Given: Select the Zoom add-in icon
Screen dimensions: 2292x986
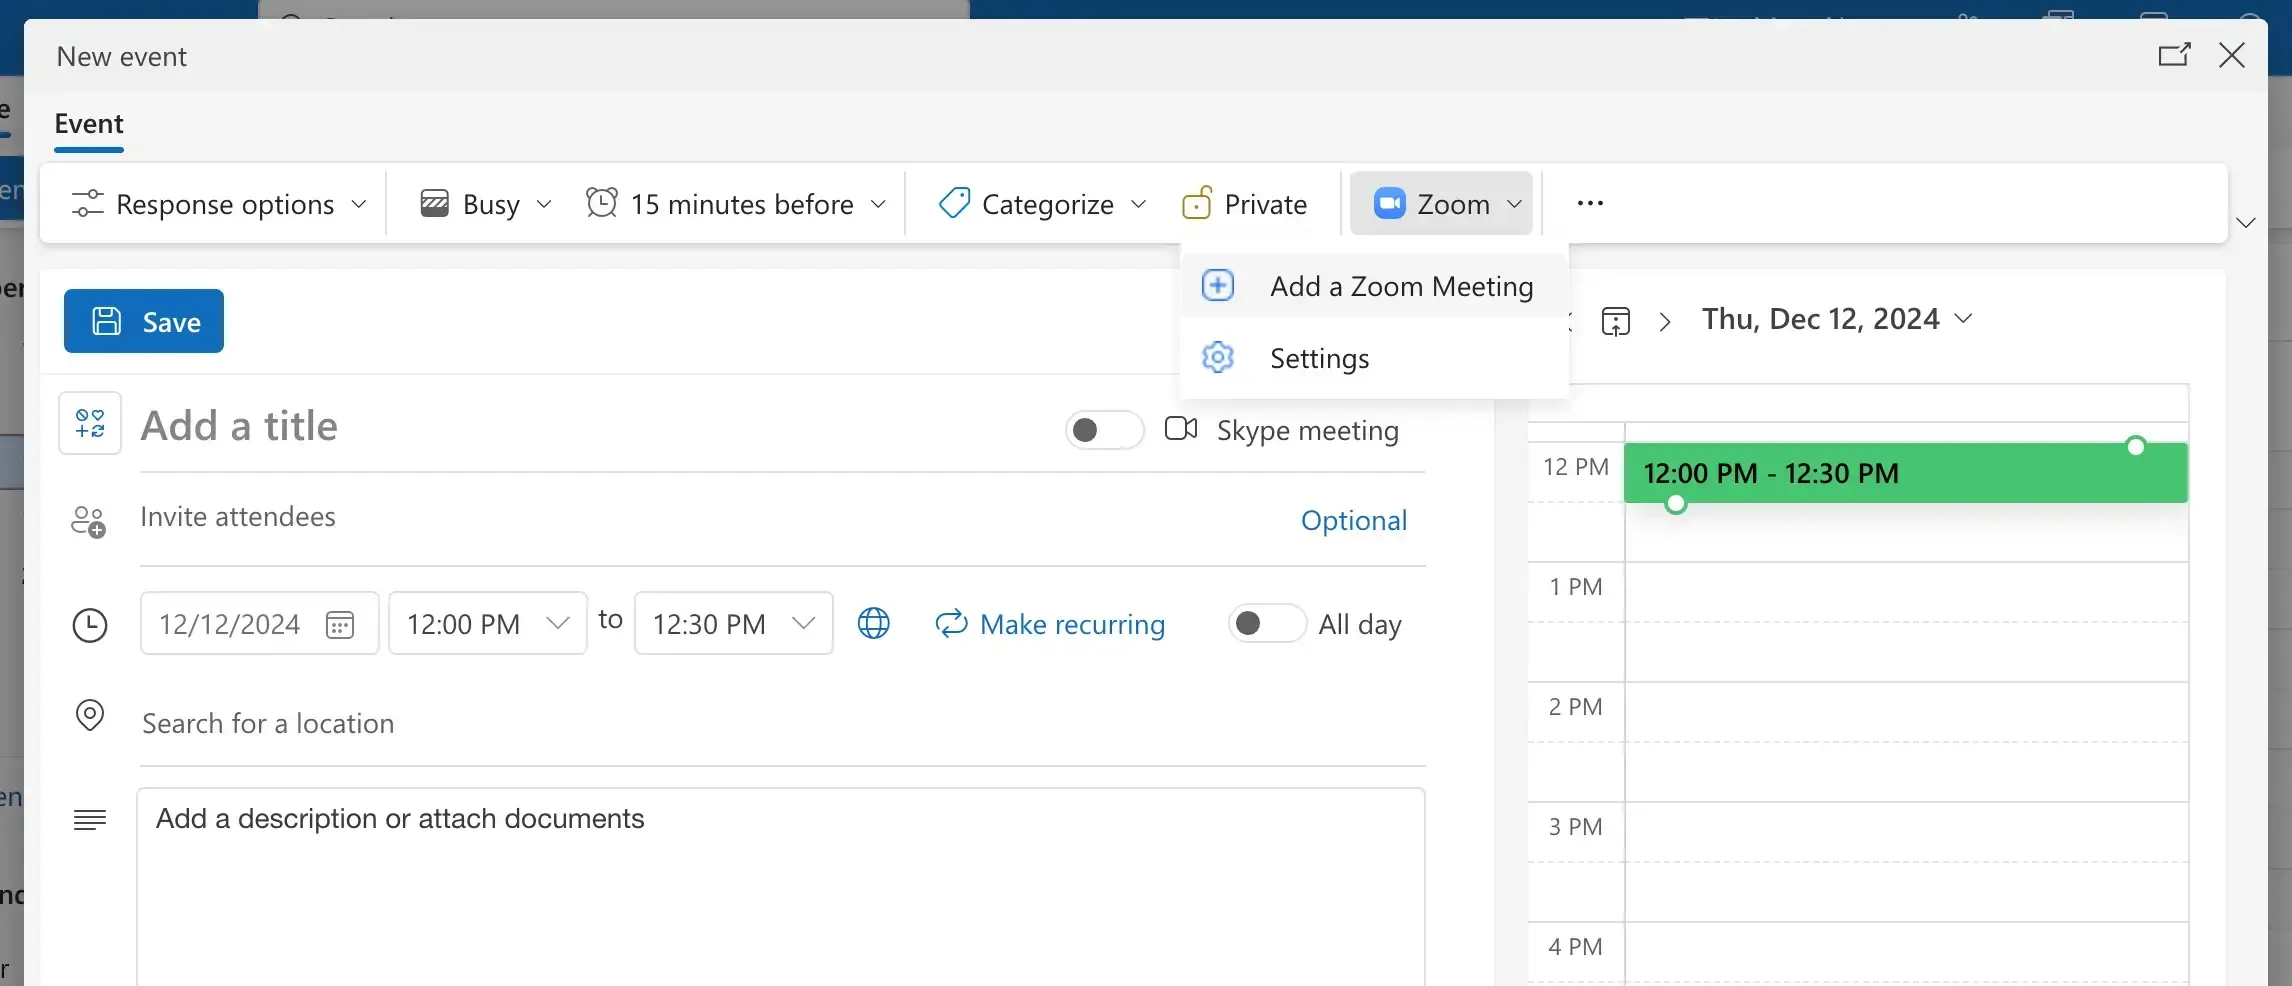Looking at the screenshot, I should coord(1389,203).
